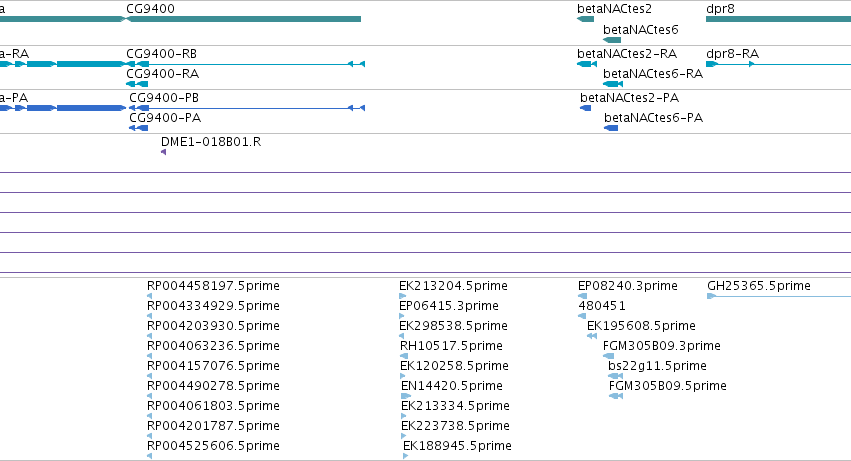Click the DME1-018B01.R purple marker
Viewport: 851px width, 461px height.
(x=163, y=152)
